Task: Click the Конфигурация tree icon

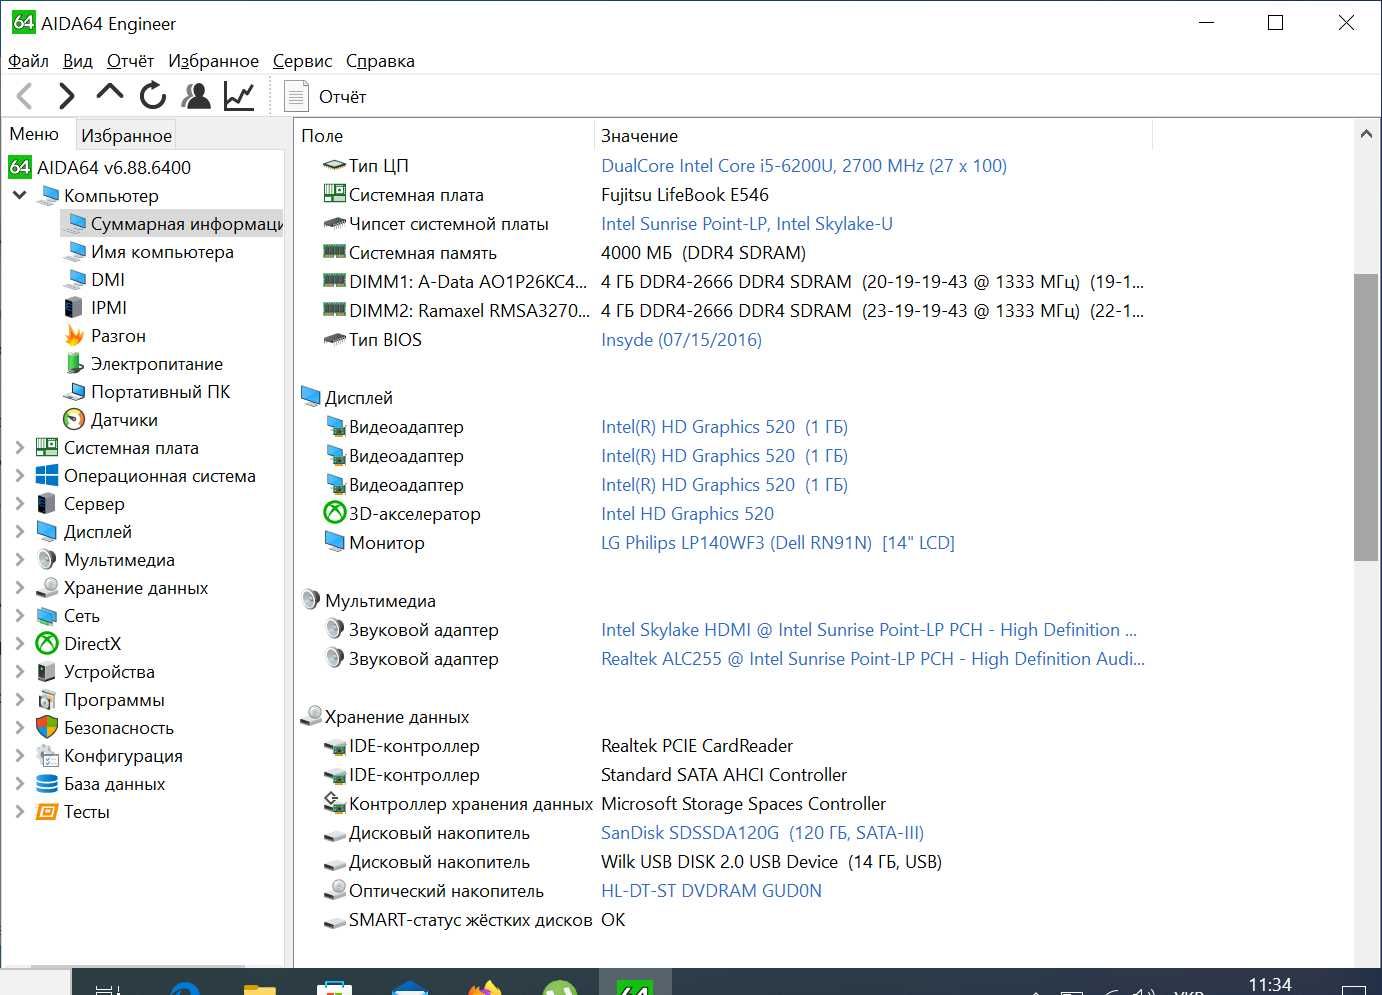Action: (47, 756)
